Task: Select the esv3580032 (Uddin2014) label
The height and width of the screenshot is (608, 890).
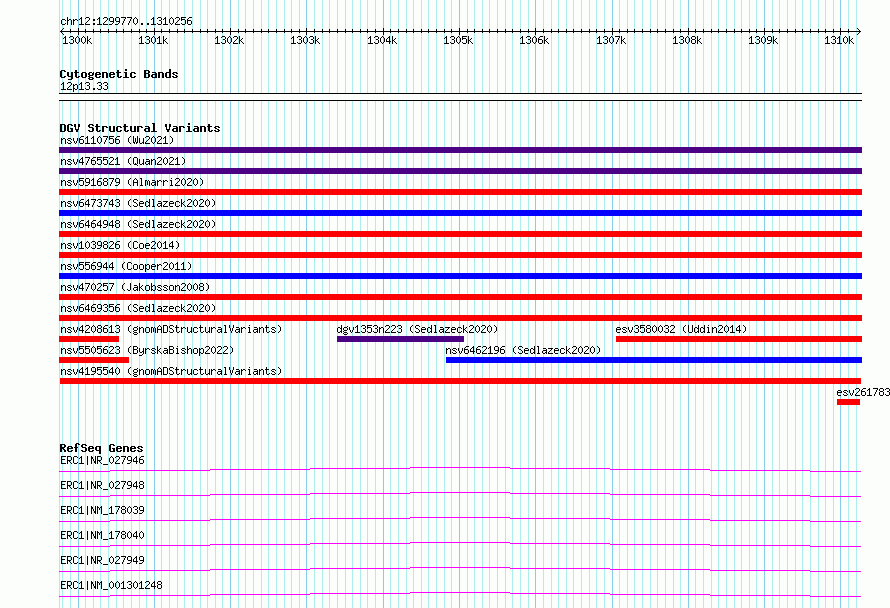Action: 681,329
